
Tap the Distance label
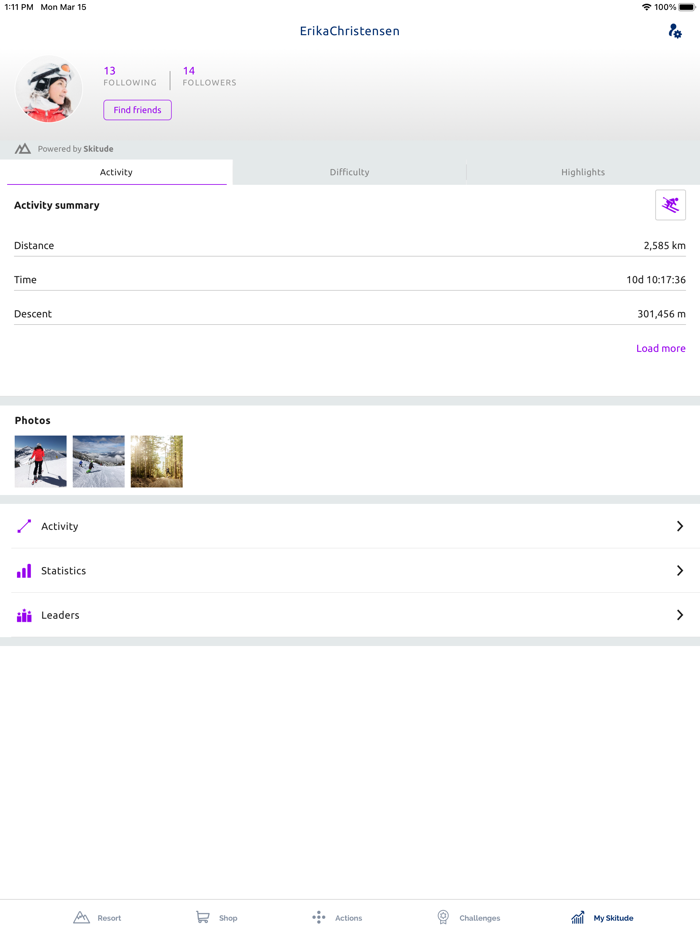[34, 245]
